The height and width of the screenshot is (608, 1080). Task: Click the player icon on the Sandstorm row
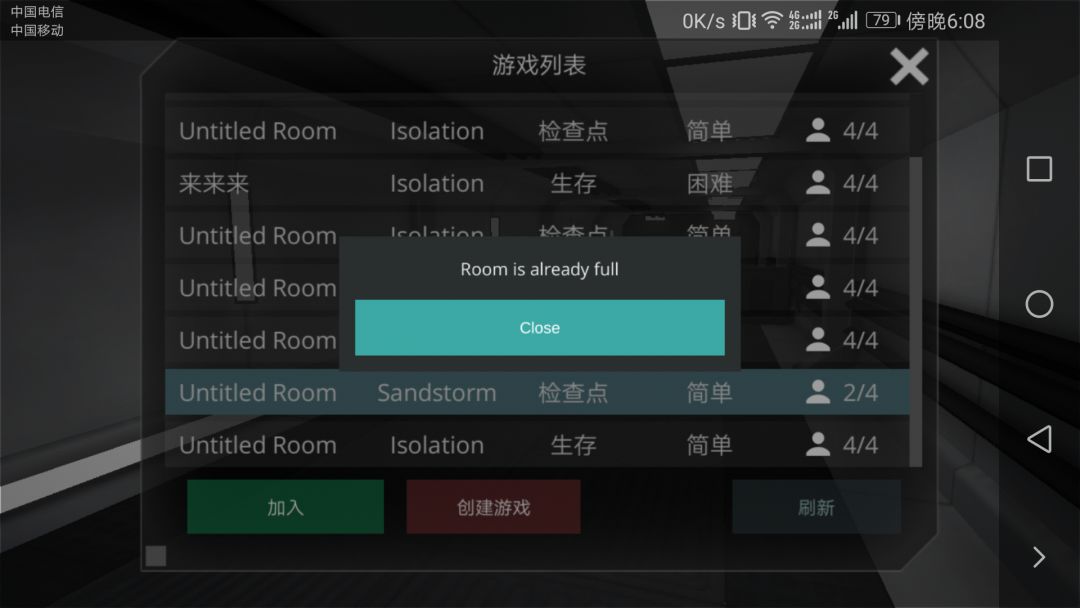tap(818, 392)
